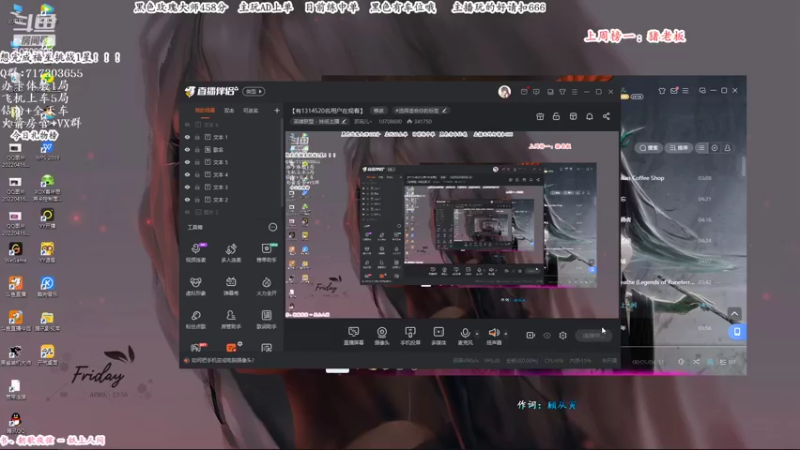
Task: Adjust volume icon in music player
Action: click(681, 362)
